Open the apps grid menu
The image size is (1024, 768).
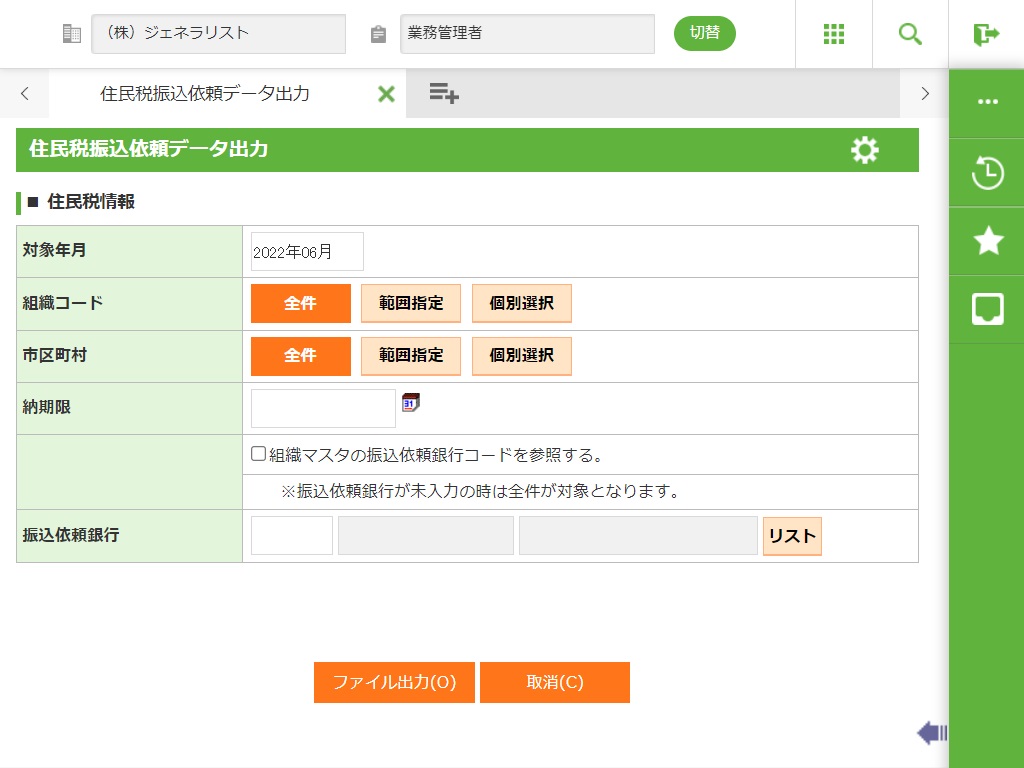(834, 34)
